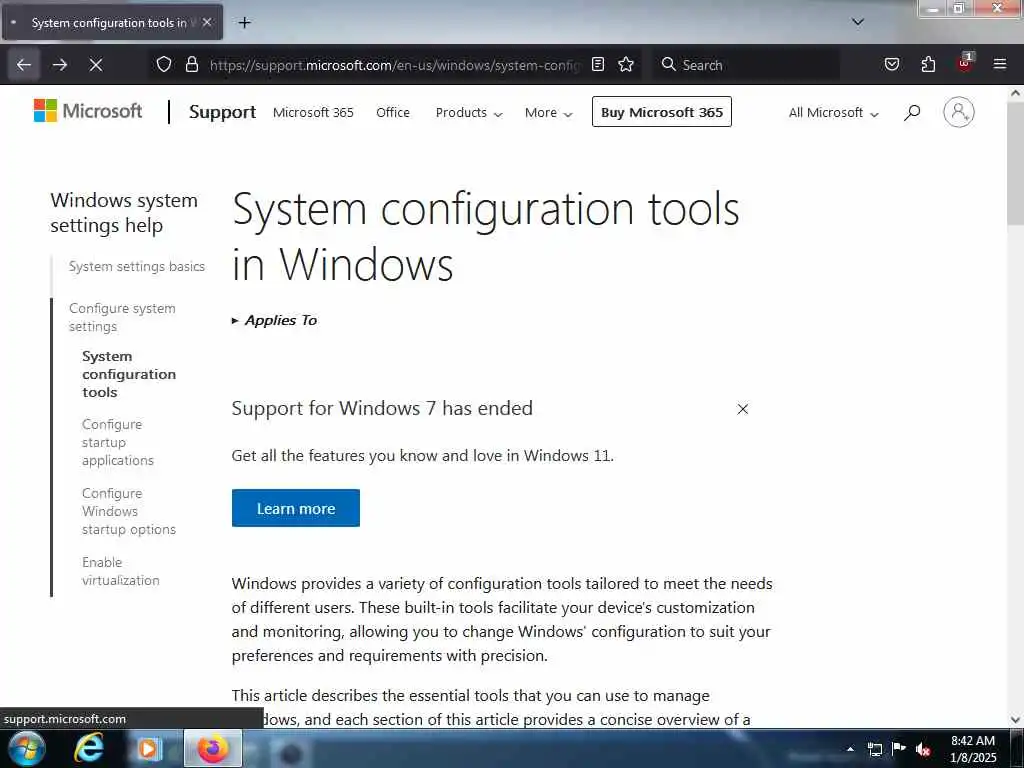Screen dimensions: 1024x768
Task: Open Firefox hamburger application menu
Action: (999, 64)
